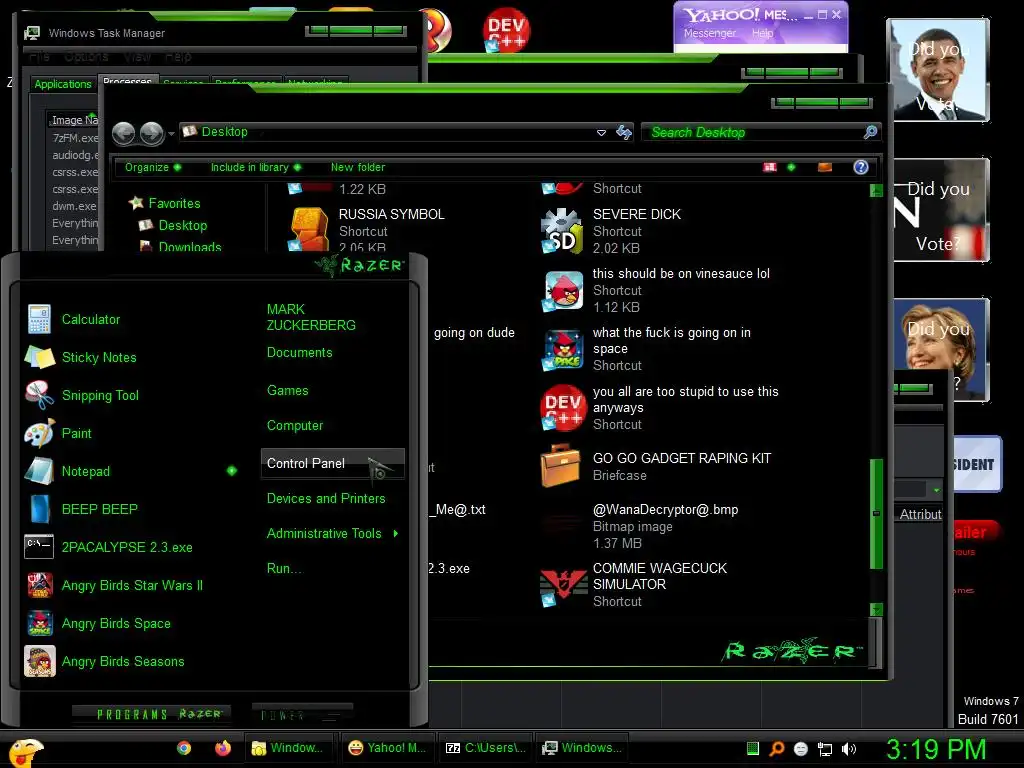Open Games from the start menu
This screenshot has height=768, width=1024.
point(287,391)
